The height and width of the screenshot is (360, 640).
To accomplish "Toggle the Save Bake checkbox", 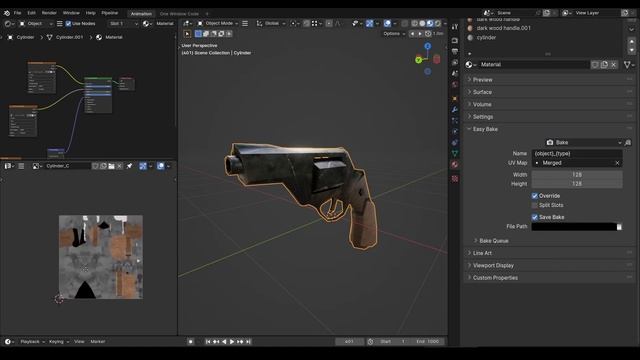I will pos(534,217).
